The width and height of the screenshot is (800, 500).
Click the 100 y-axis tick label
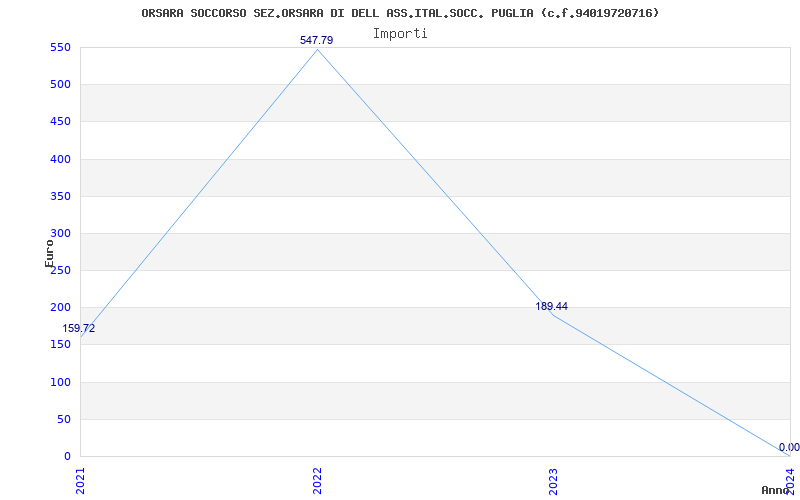[60, 382]
